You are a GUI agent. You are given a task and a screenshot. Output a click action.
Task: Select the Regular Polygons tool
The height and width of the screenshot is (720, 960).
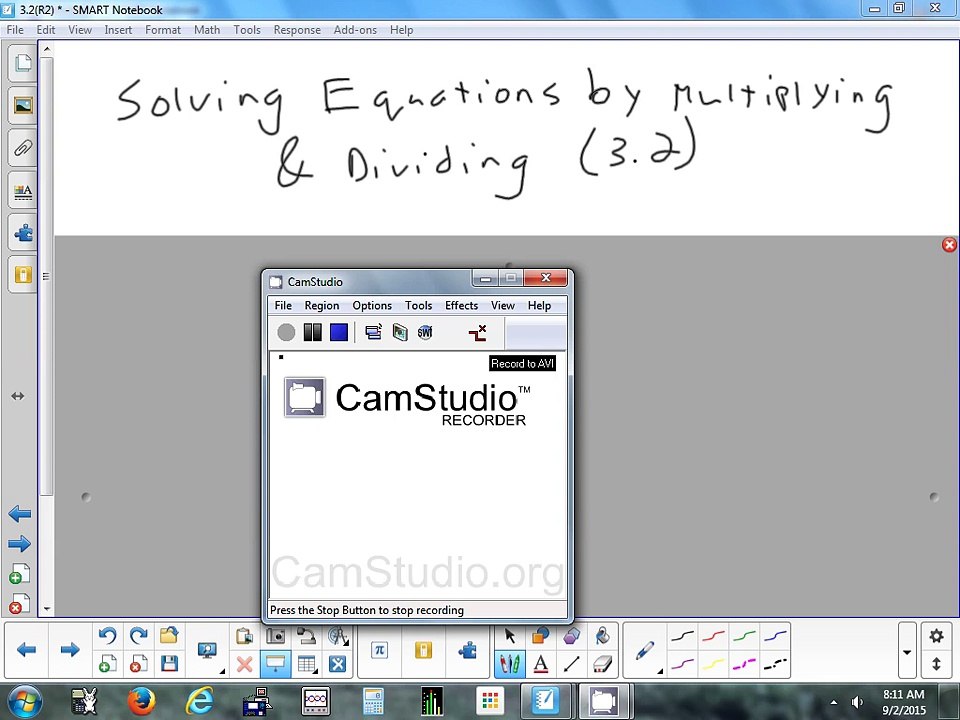click(571, 636)
